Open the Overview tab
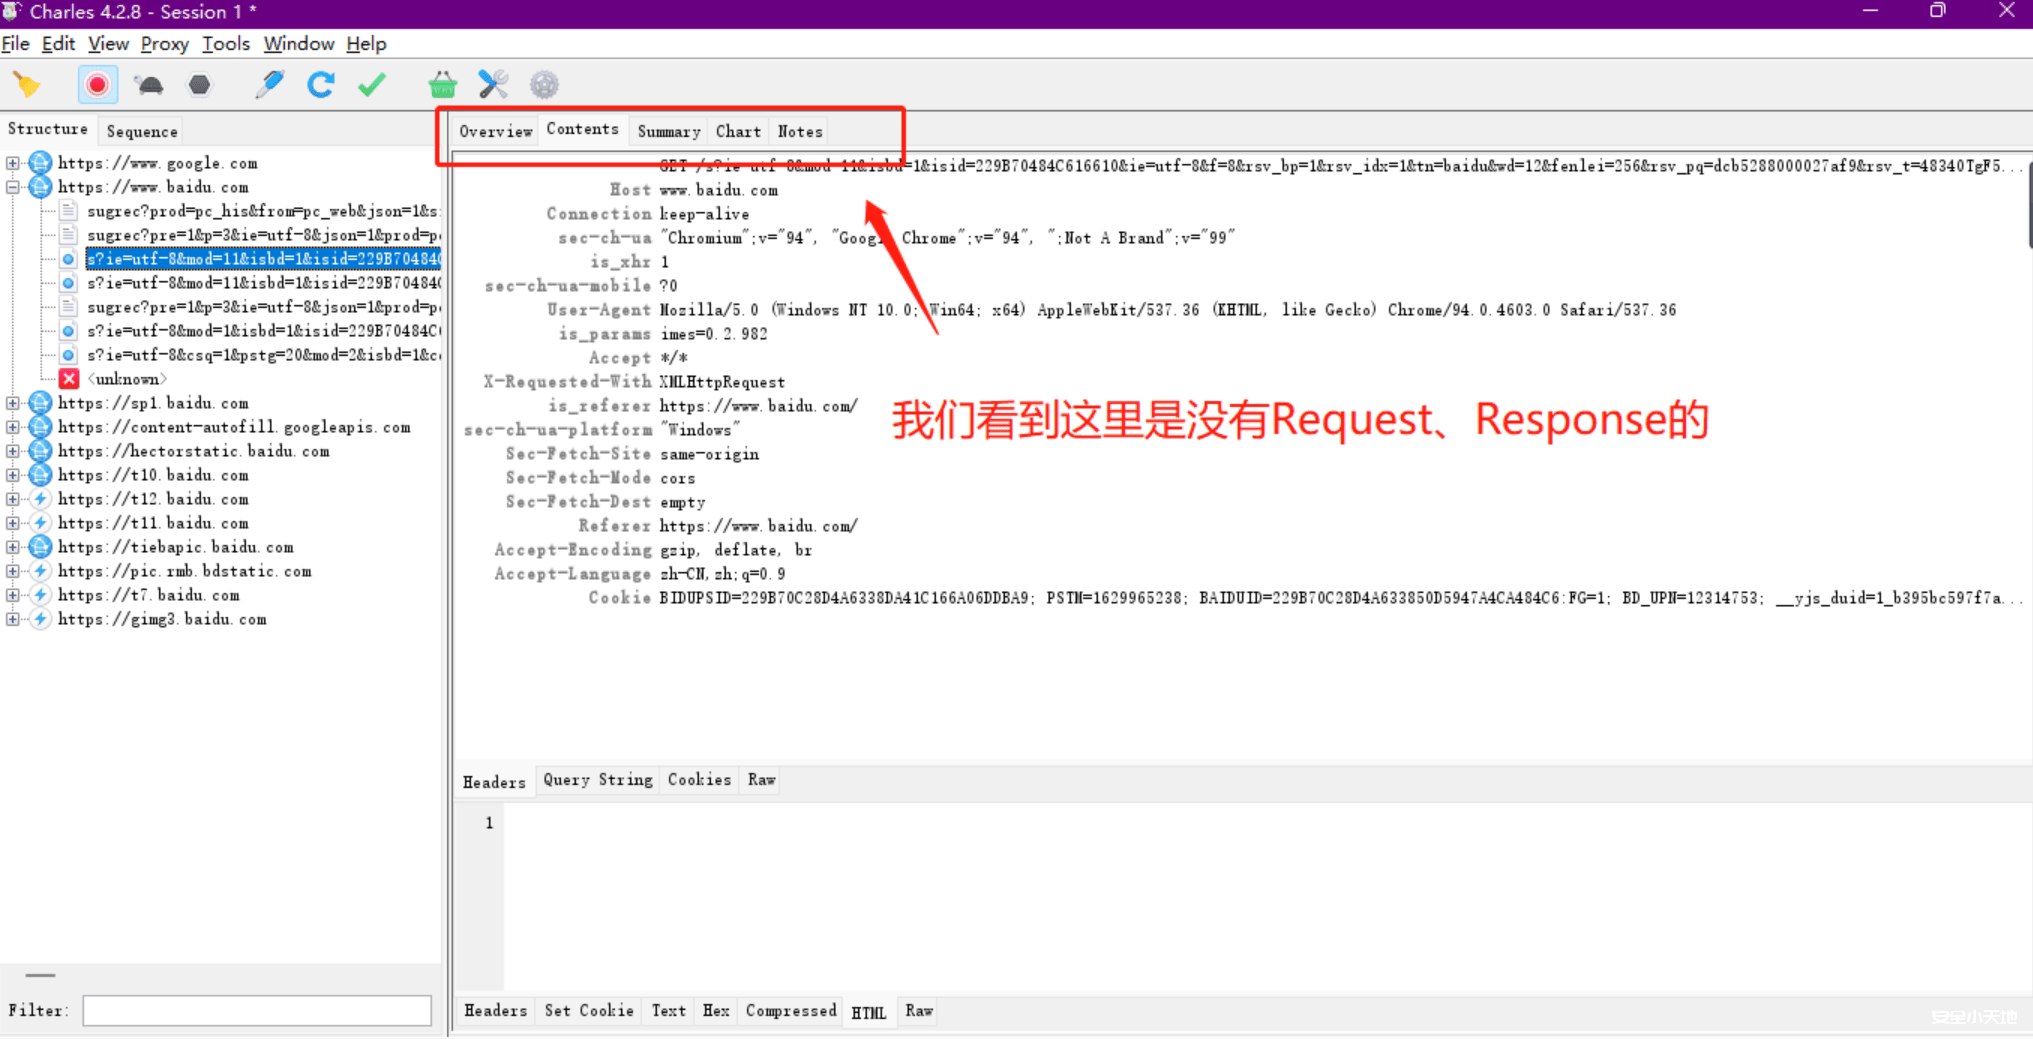 [496, 131]
